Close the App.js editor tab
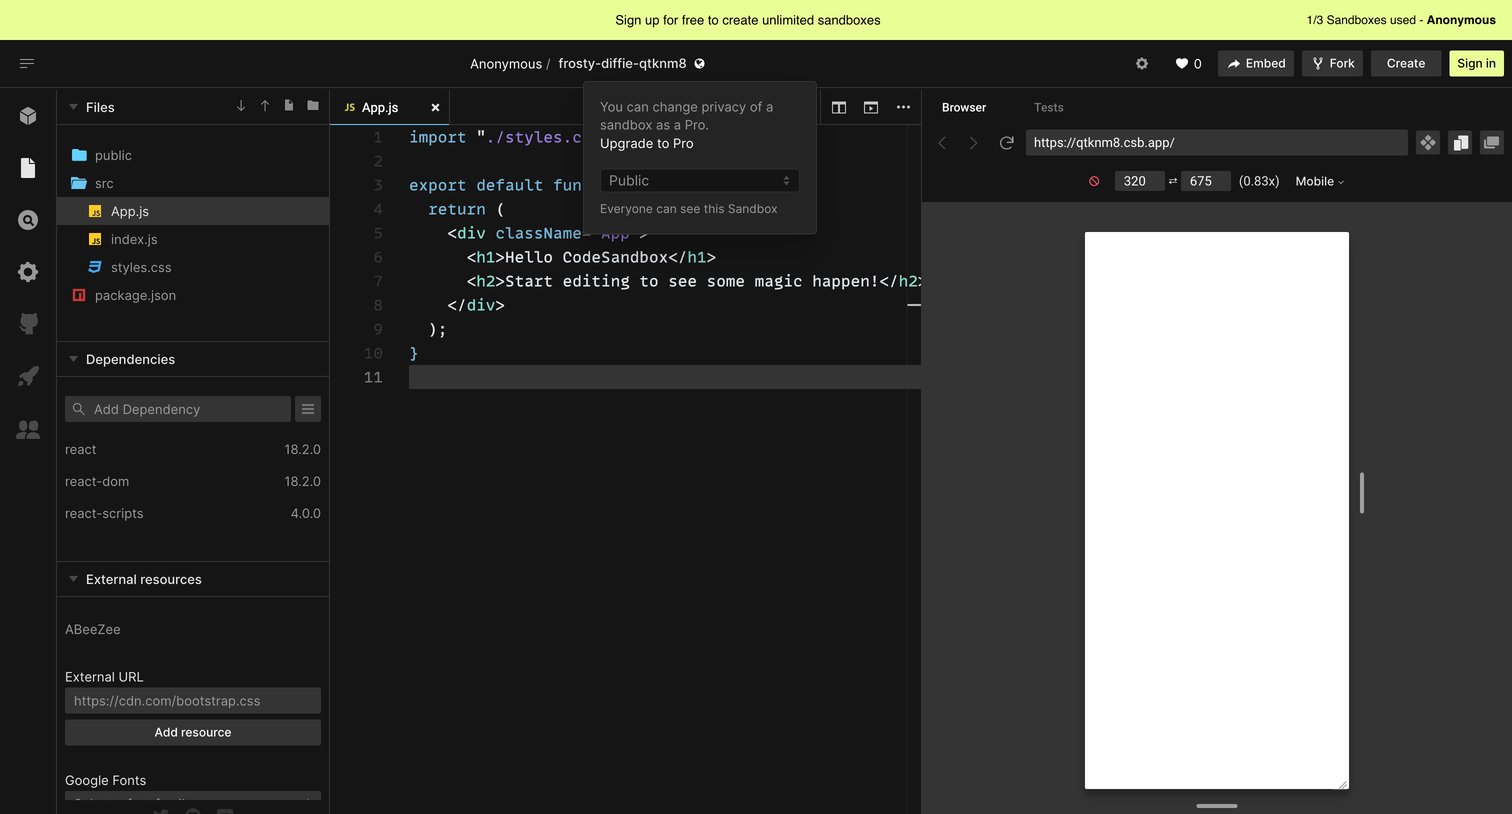Screen dimensions: 1512x814 (435, 107)
